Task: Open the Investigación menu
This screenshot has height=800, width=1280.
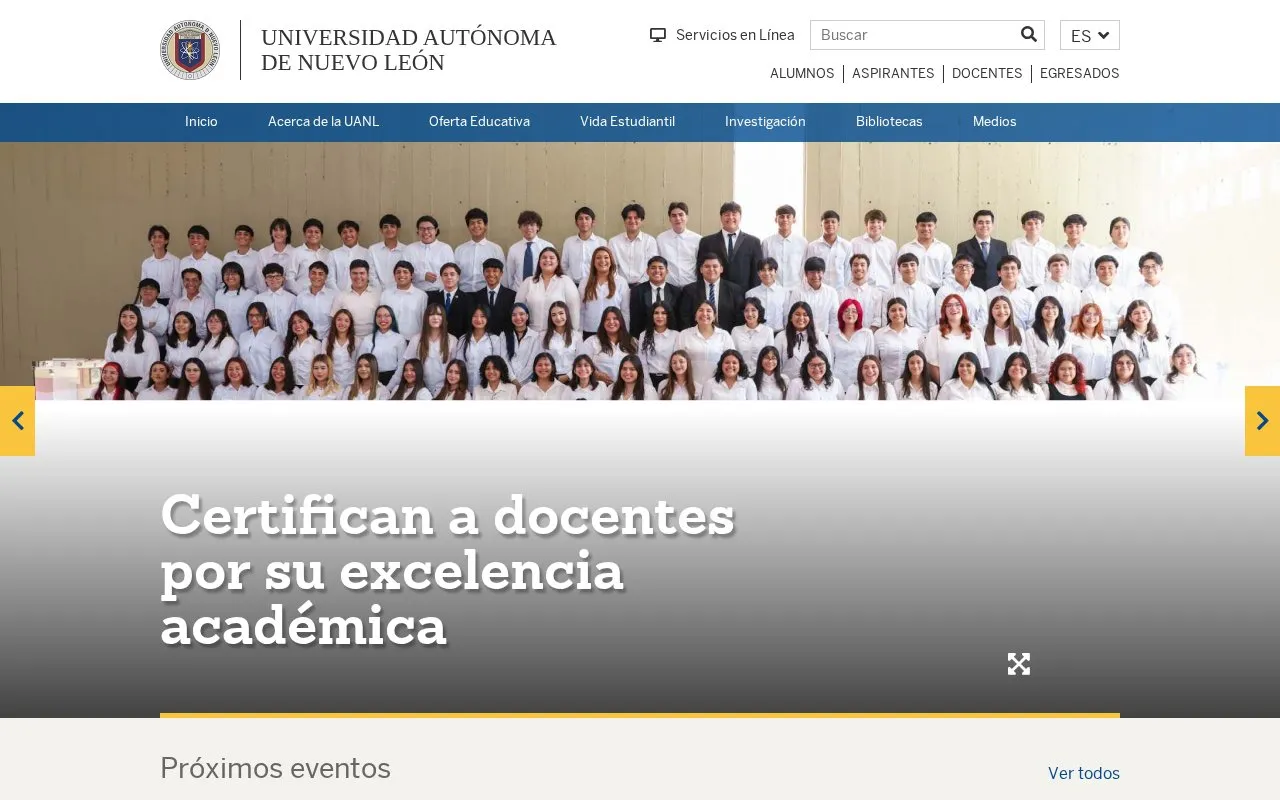Action: (765, 122)
